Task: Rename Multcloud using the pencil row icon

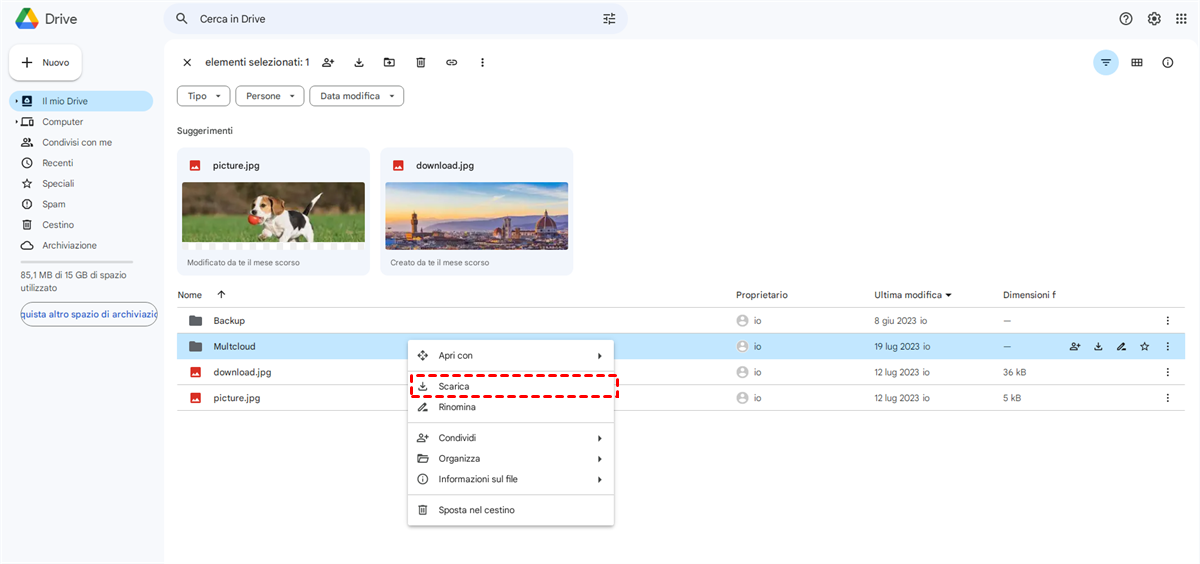Action: (1121, 346)
